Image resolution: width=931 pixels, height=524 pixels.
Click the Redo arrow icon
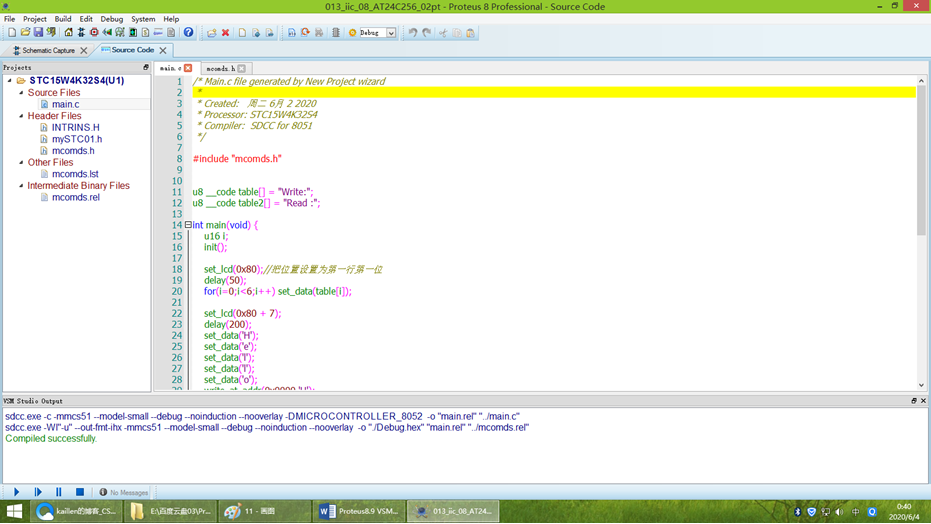(x=427, y=33)
